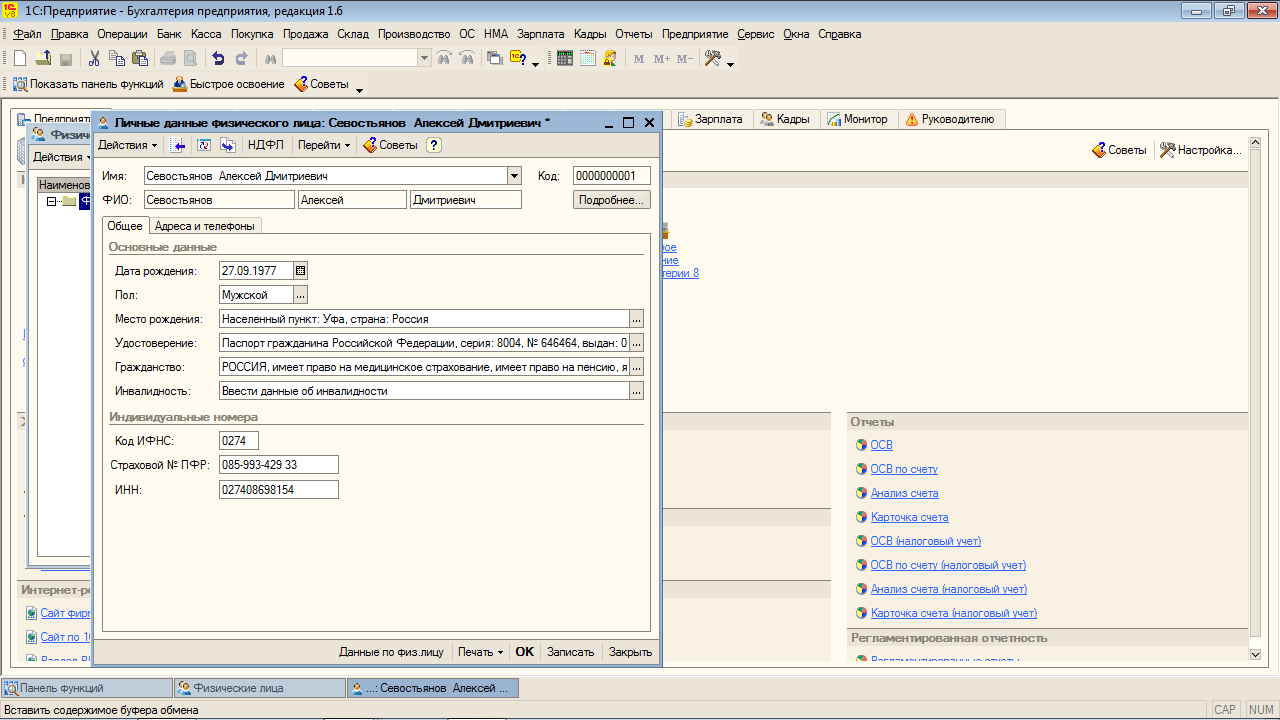Switch to the Кадры panel tab
This screenshot has height=720, width=1280.
(785, 119)
